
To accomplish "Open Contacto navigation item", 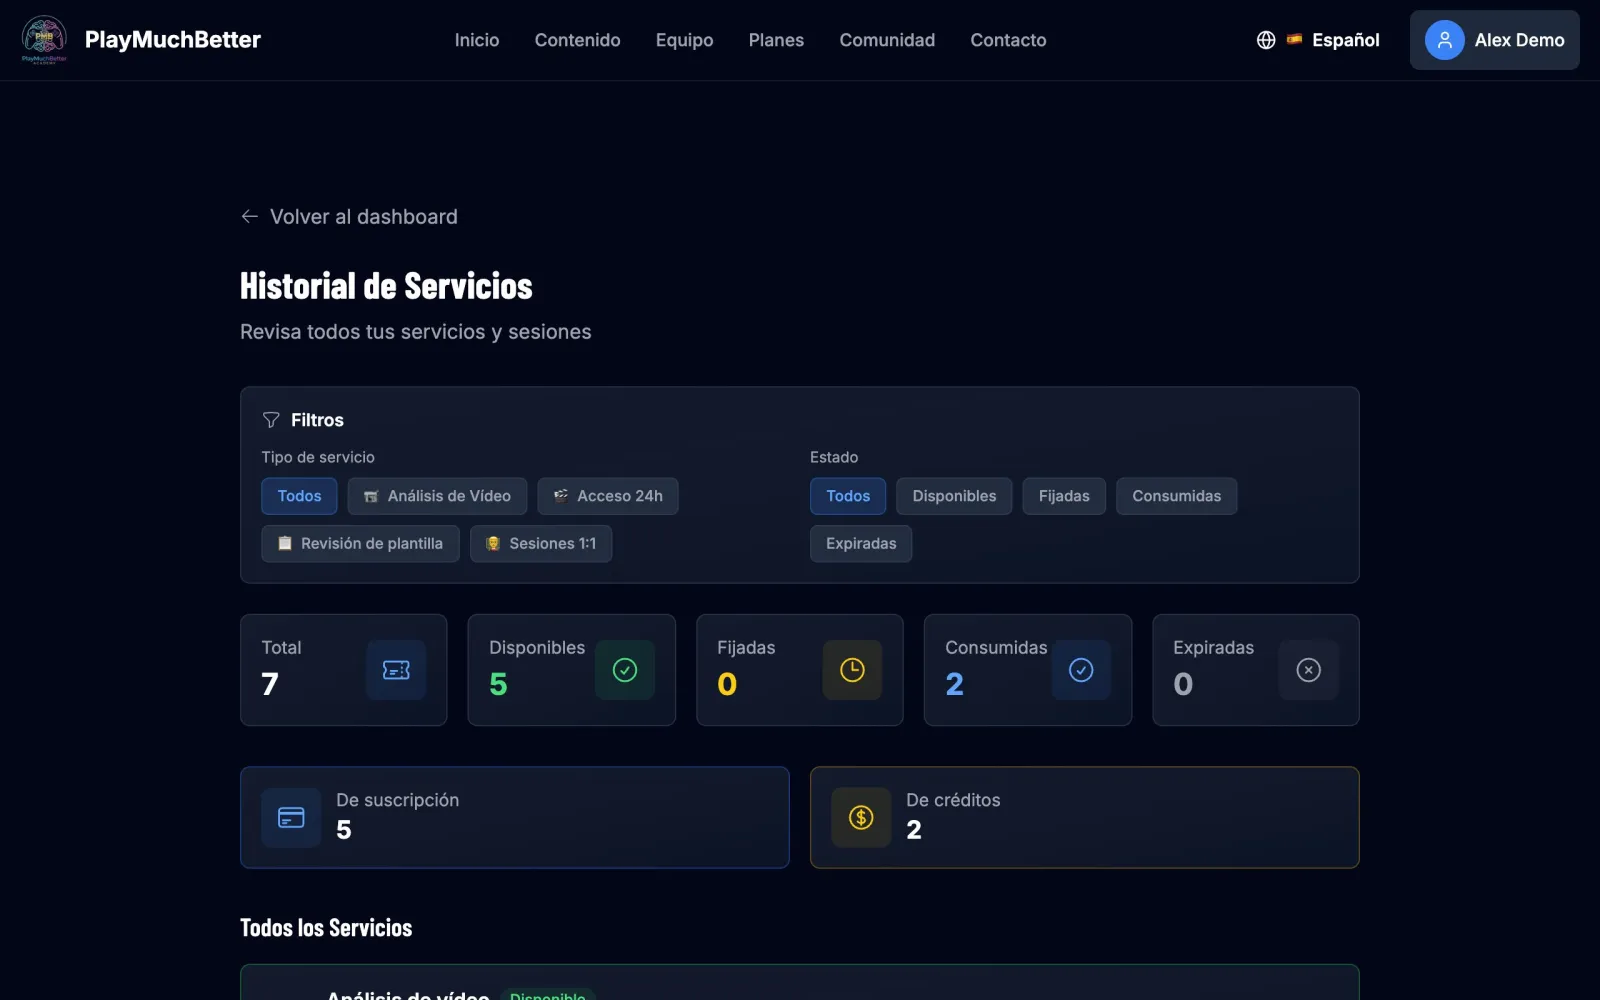I will tap(1008, 40).
